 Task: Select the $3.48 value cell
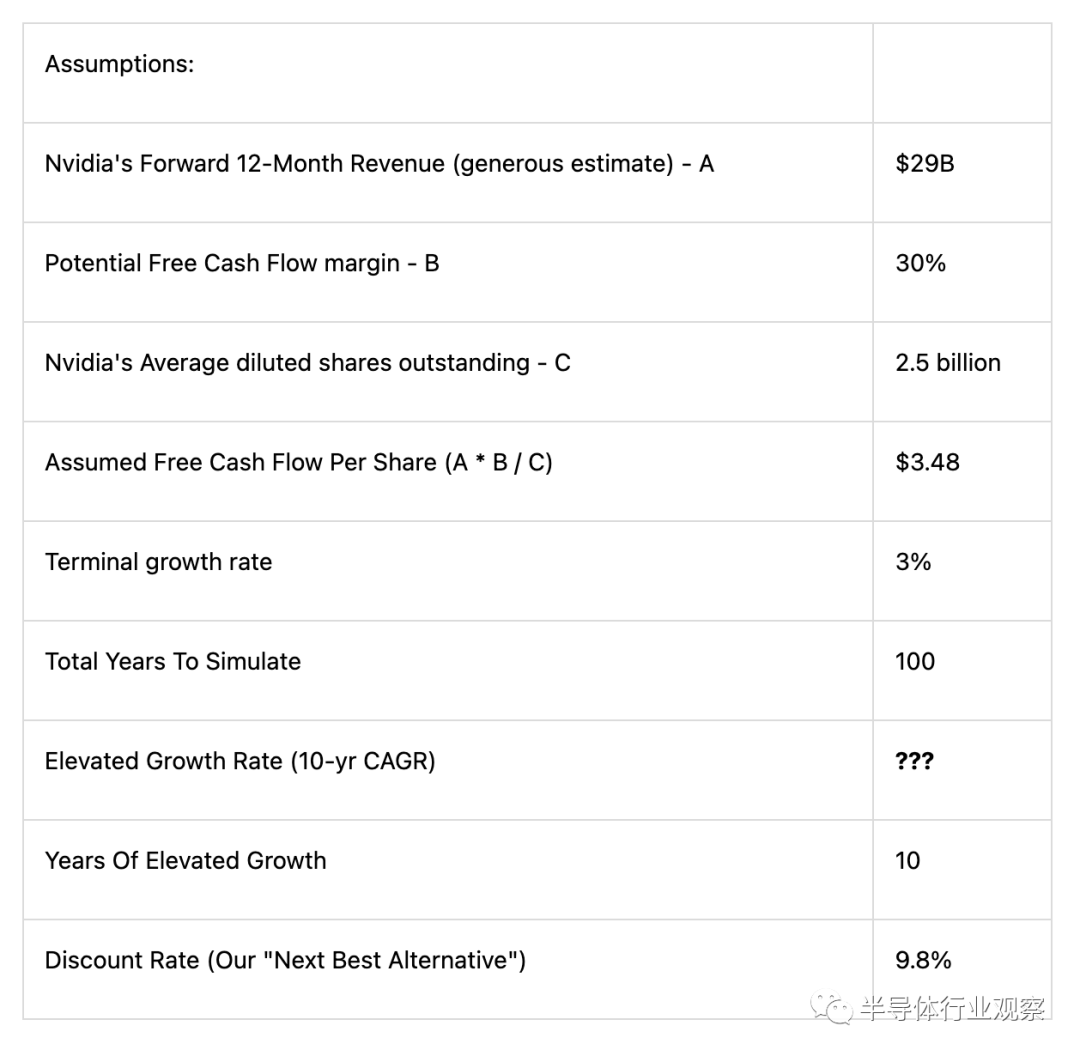[x=928, y=462]
